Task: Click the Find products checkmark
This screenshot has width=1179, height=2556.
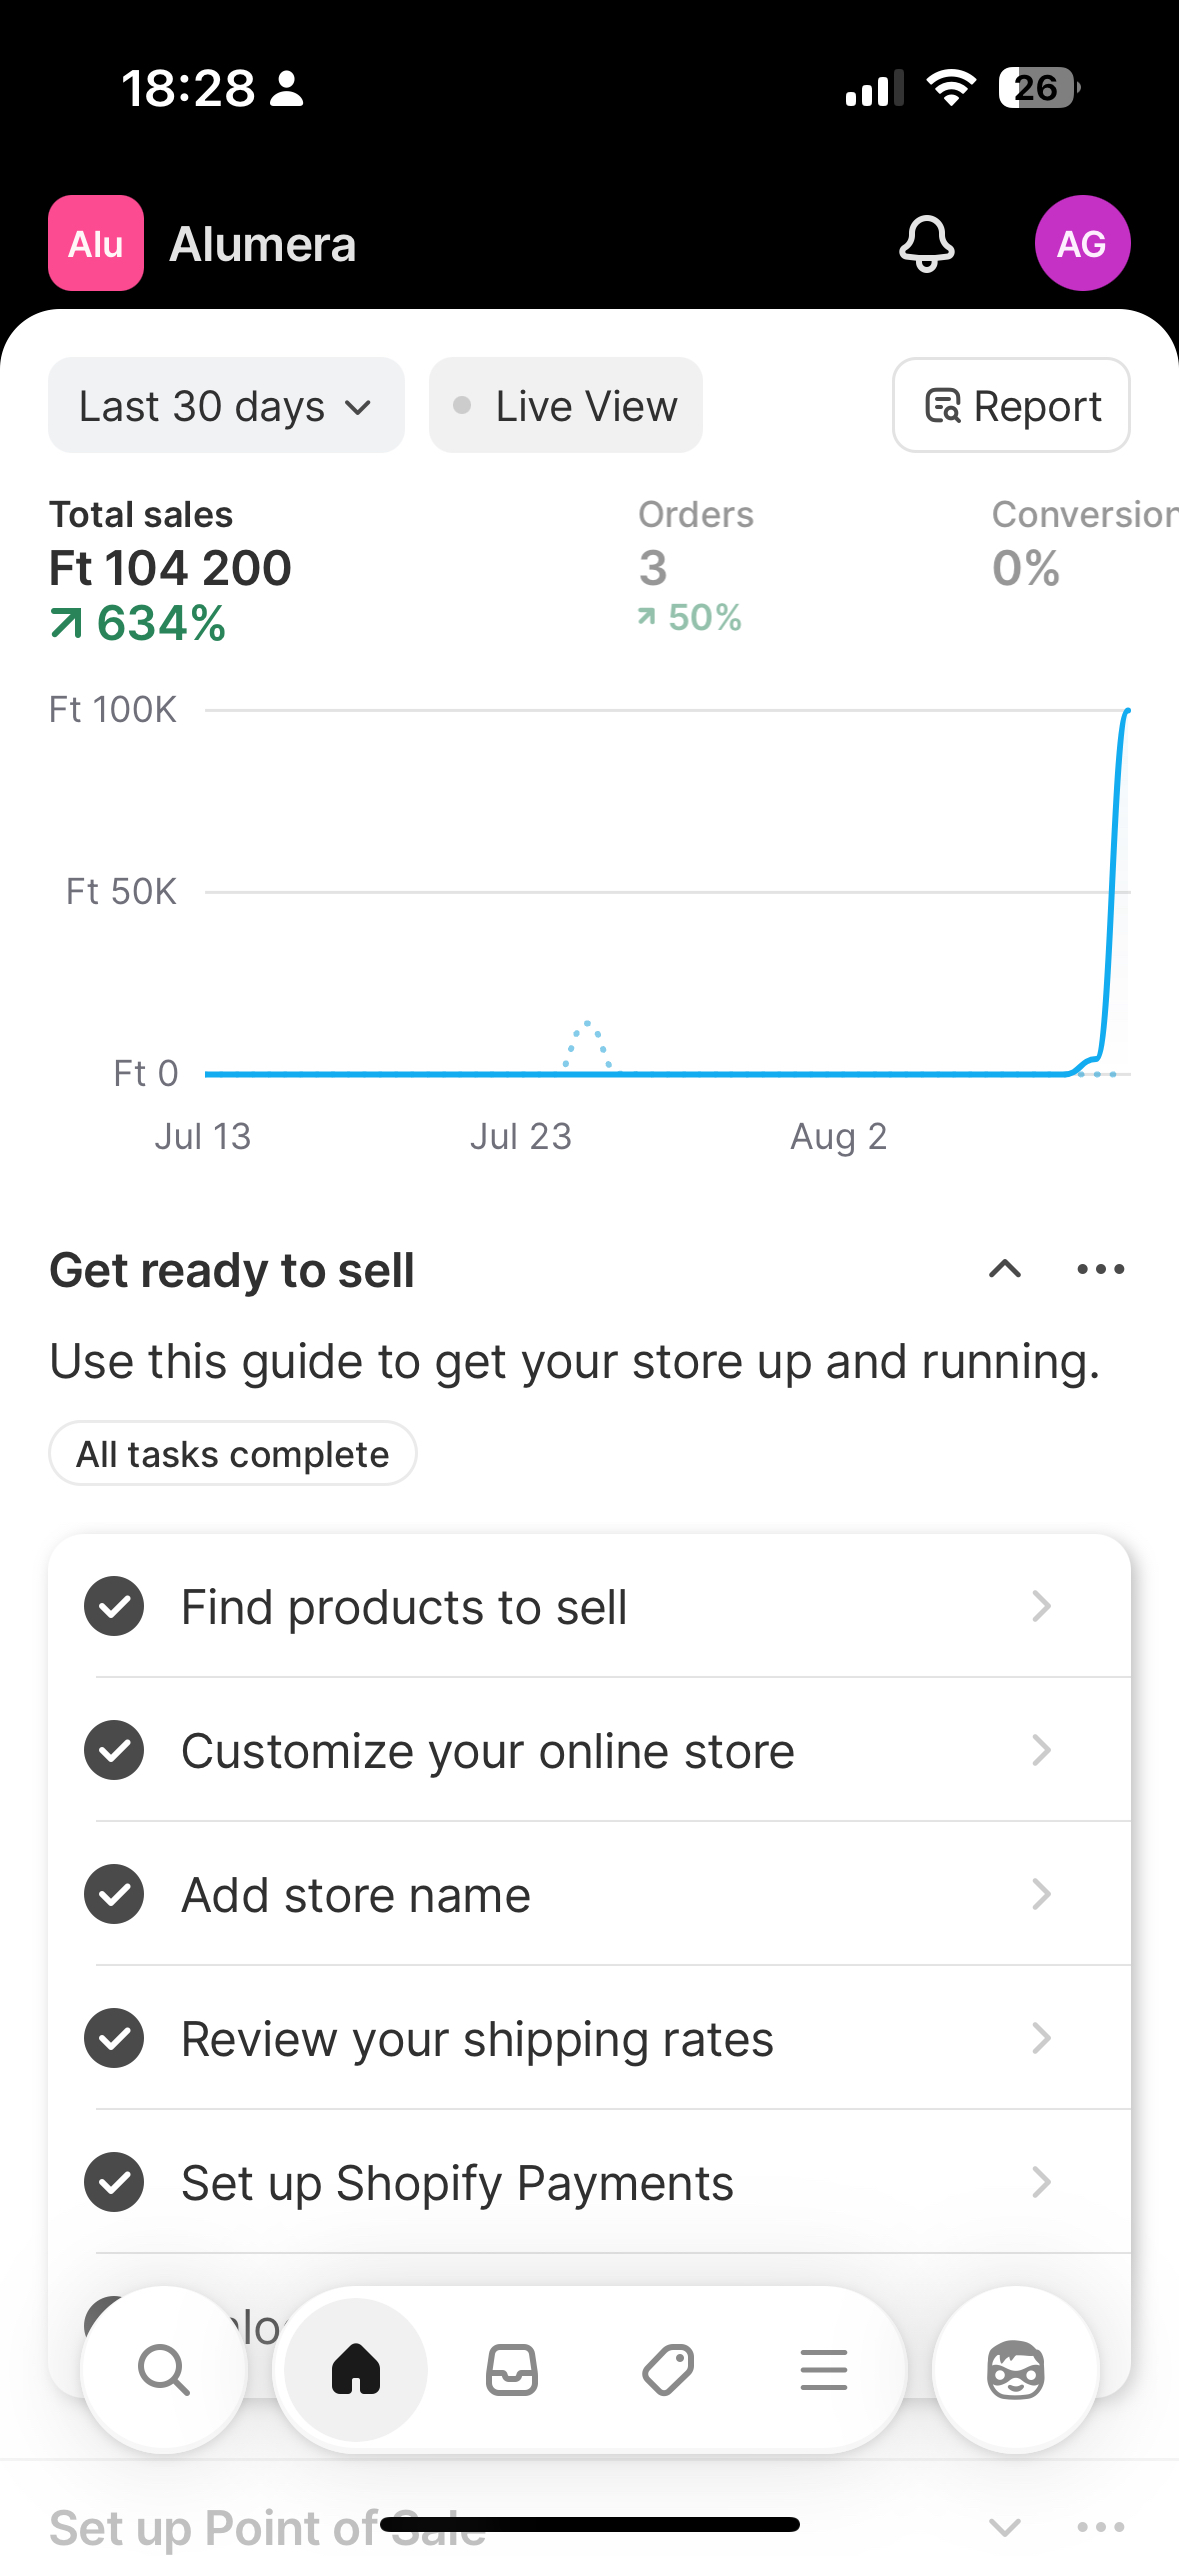Action: [114, 1606]
